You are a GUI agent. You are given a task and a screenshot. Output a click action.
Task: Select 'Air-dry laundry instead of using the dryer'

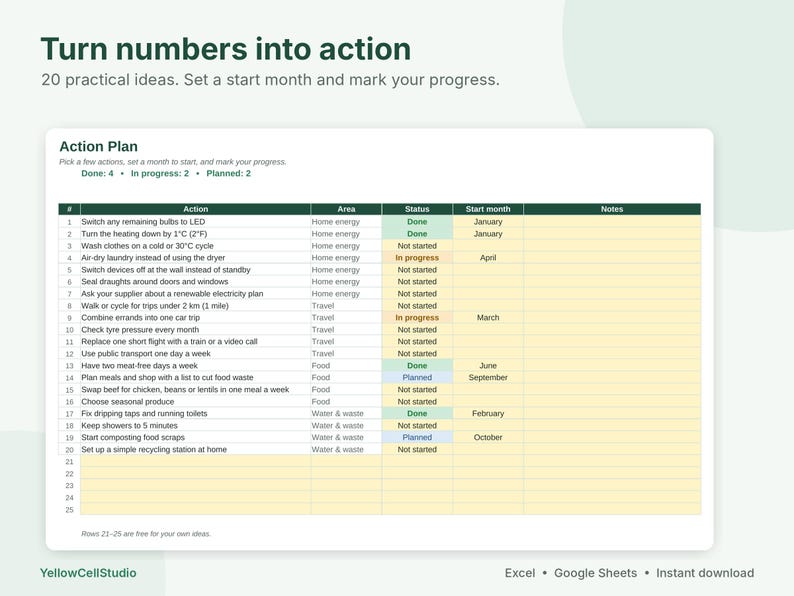coord(195,258)
